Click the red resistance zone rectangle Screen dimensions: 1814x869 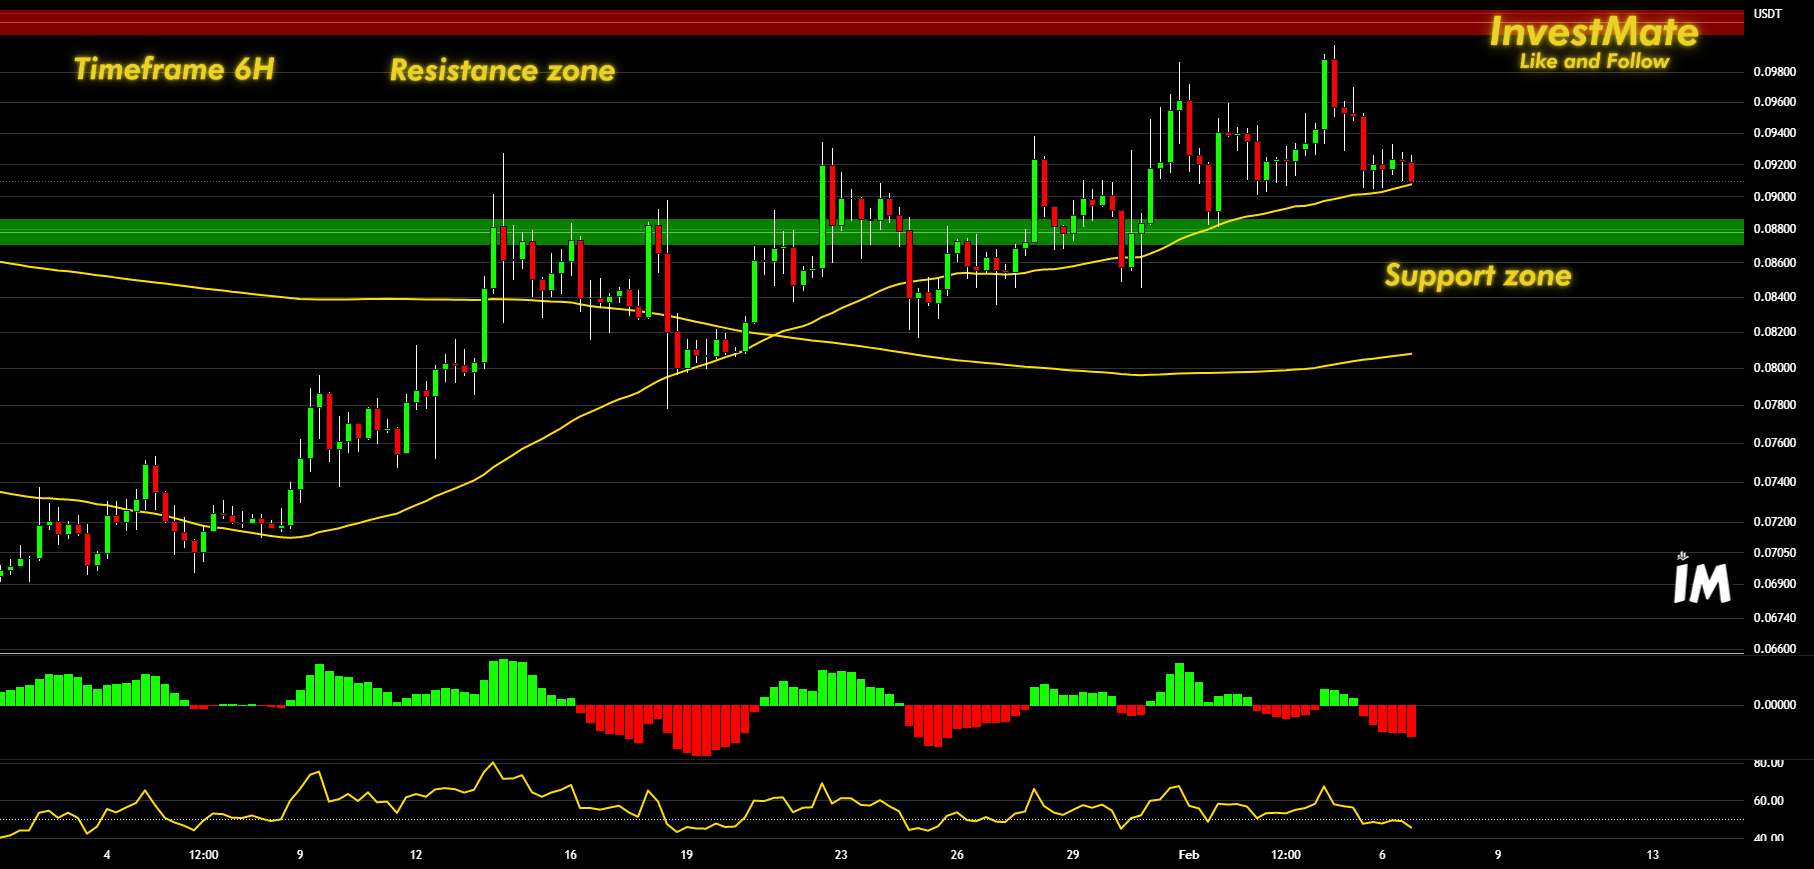click(872, 23)
